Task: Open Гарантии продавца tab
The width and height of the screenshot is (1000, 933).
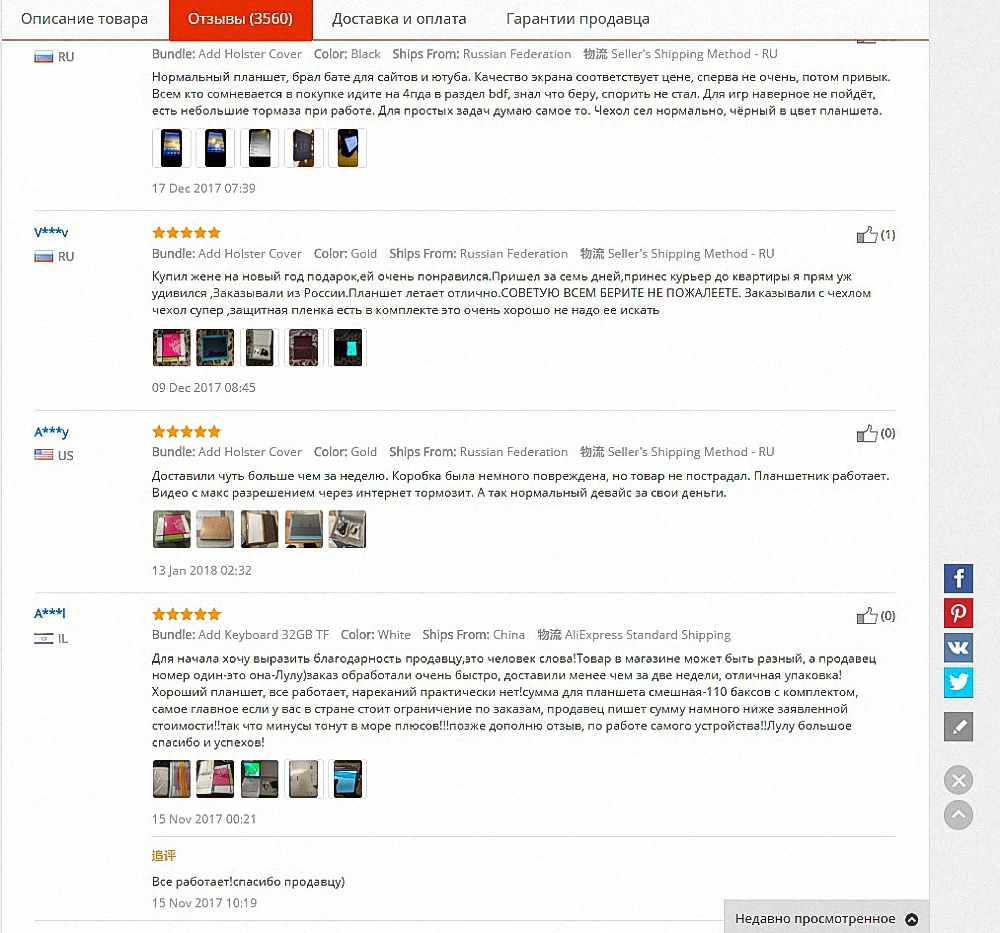Action: coord(578,19)
